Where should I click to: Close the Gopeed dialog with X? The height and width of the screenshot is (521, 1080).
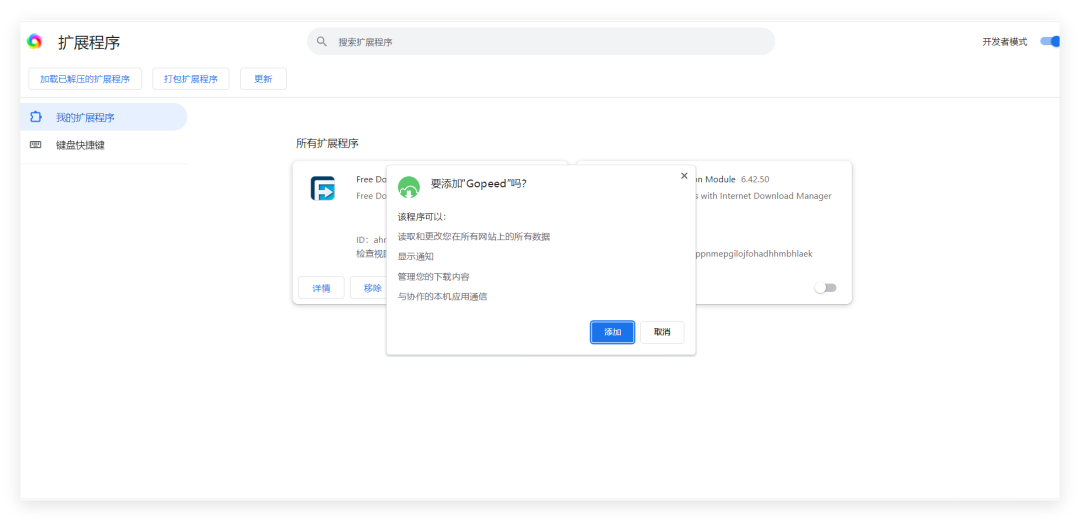pos(684,176)
